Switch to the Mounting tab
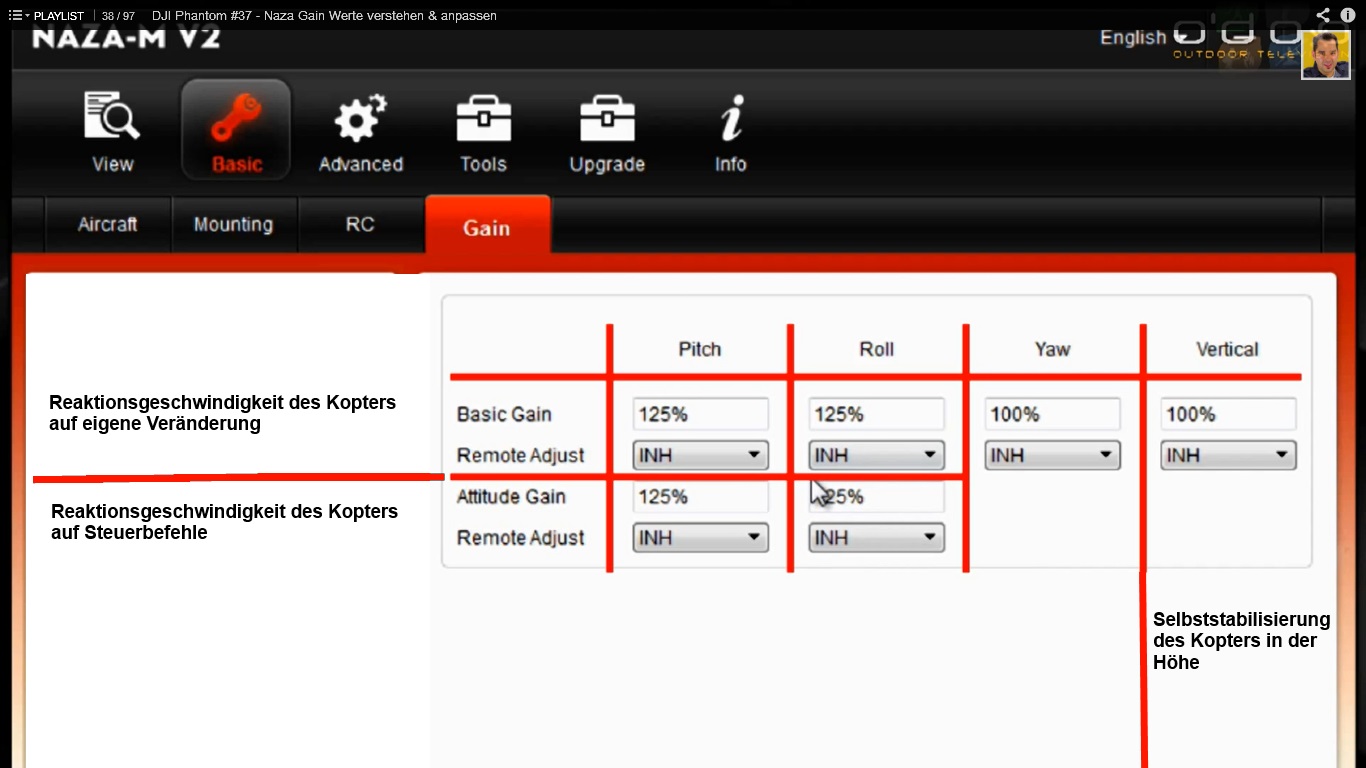The height and width of the screenshot is (768, 1366). (233, 224)
